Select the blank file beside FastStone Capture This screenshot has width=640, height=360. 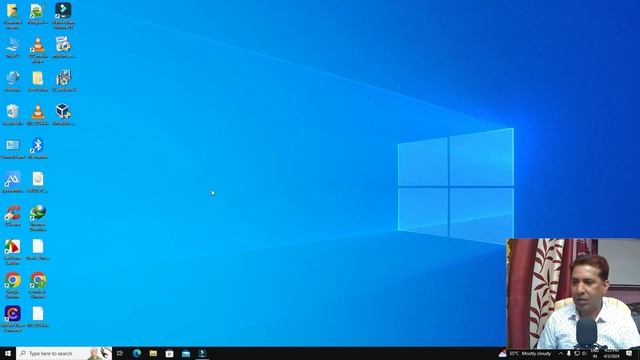(38, 249)
